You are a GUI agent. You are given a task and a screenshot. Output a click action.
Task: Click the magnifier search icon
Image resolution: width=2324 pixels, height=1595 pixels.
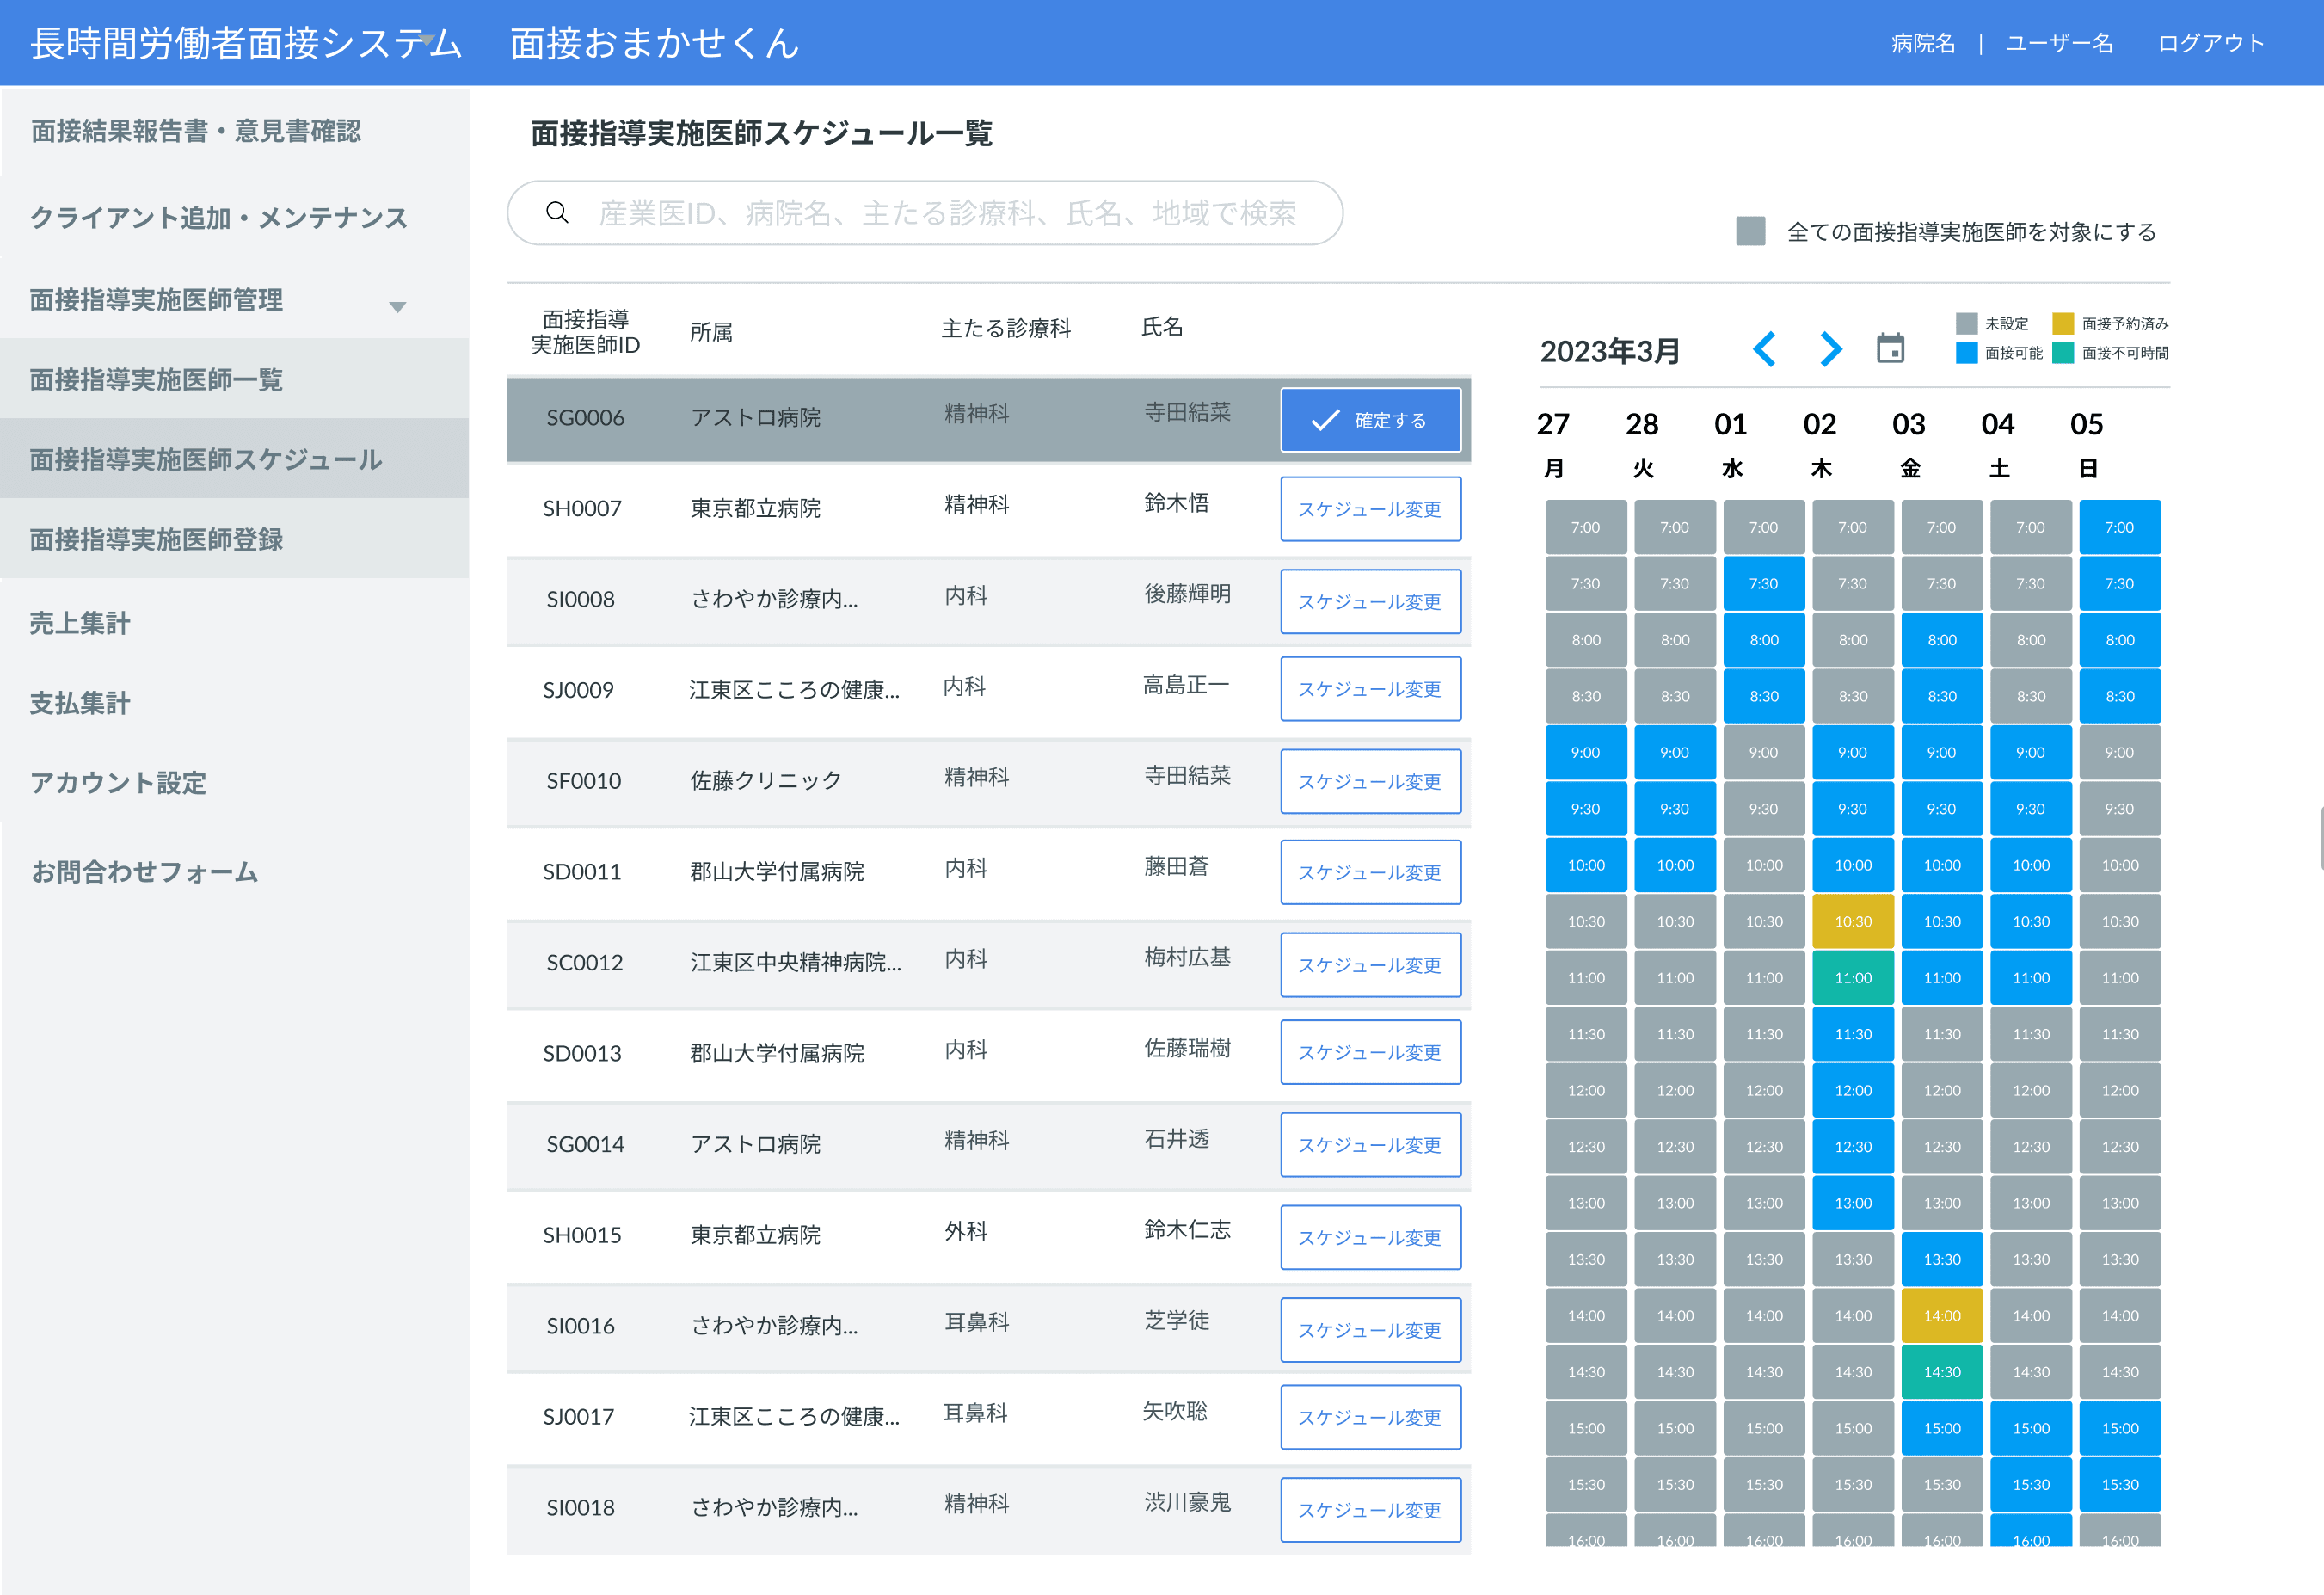tap(558, 212)
